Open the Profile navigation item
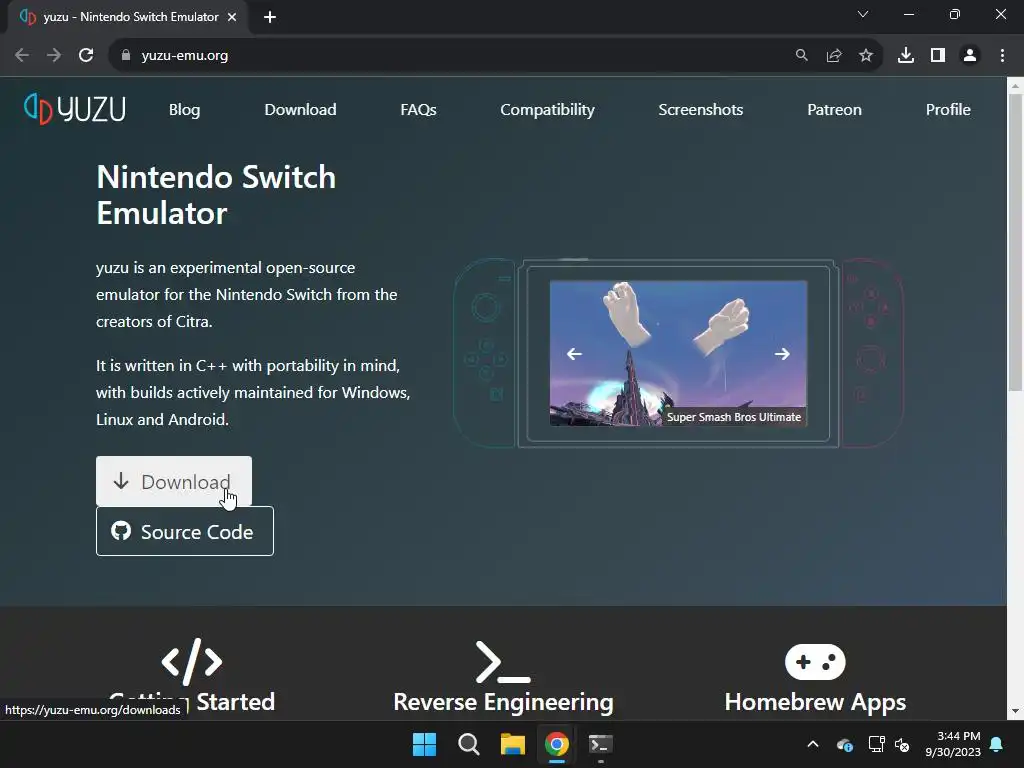The width and height of the screenshot is (1024, 768). click(x=948, y=110)
